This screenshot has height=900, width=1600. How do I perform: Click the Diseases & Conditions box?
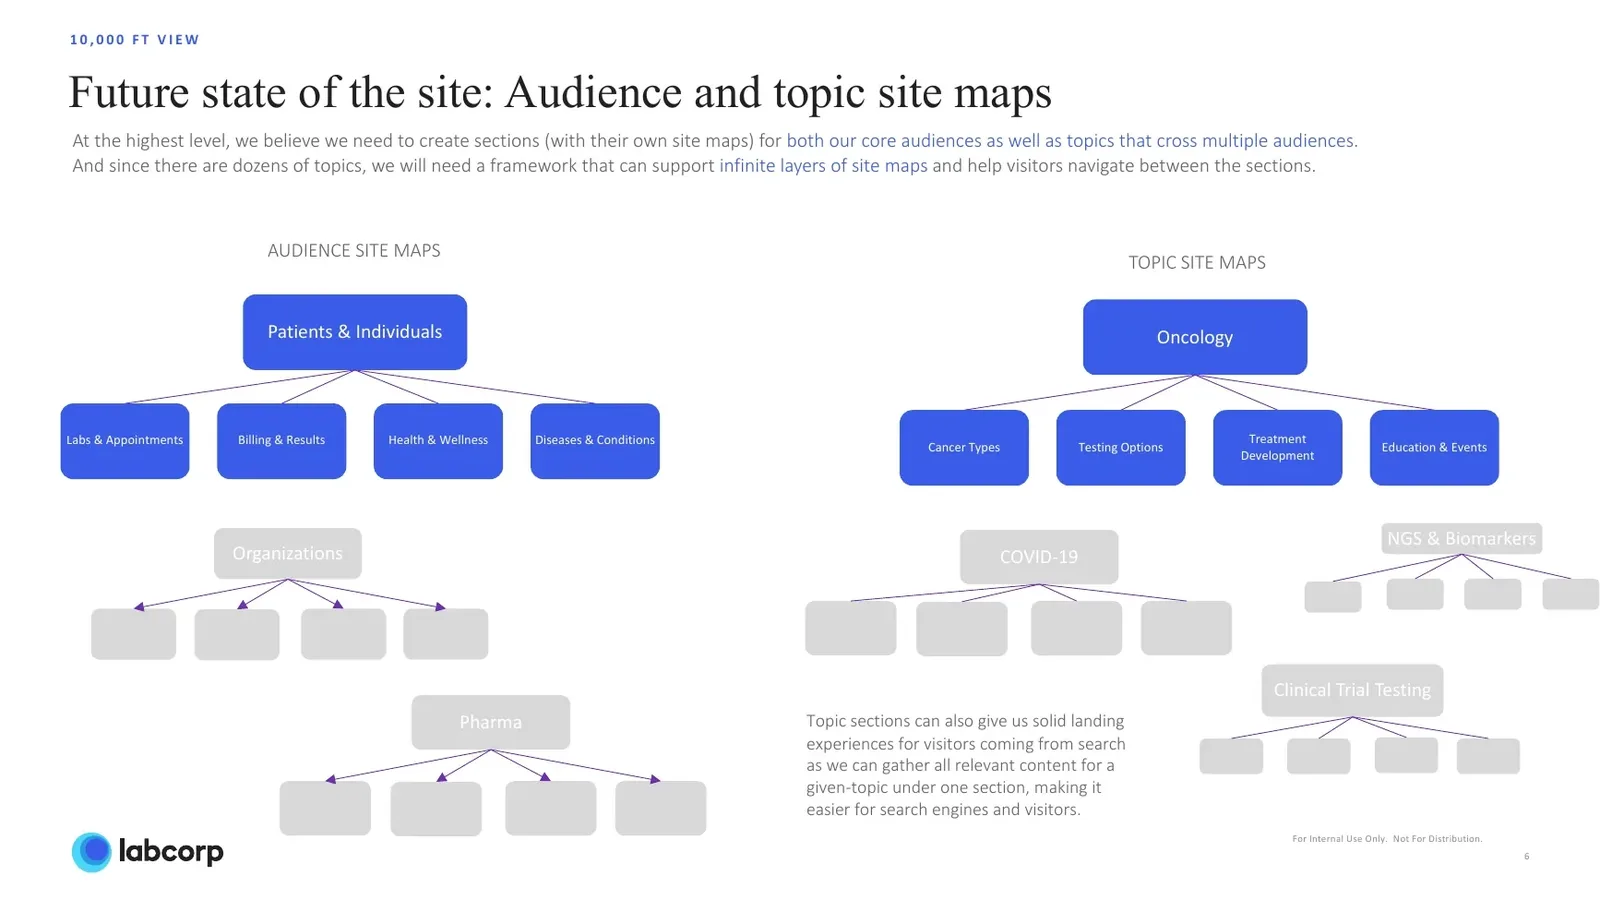[595, 441]
